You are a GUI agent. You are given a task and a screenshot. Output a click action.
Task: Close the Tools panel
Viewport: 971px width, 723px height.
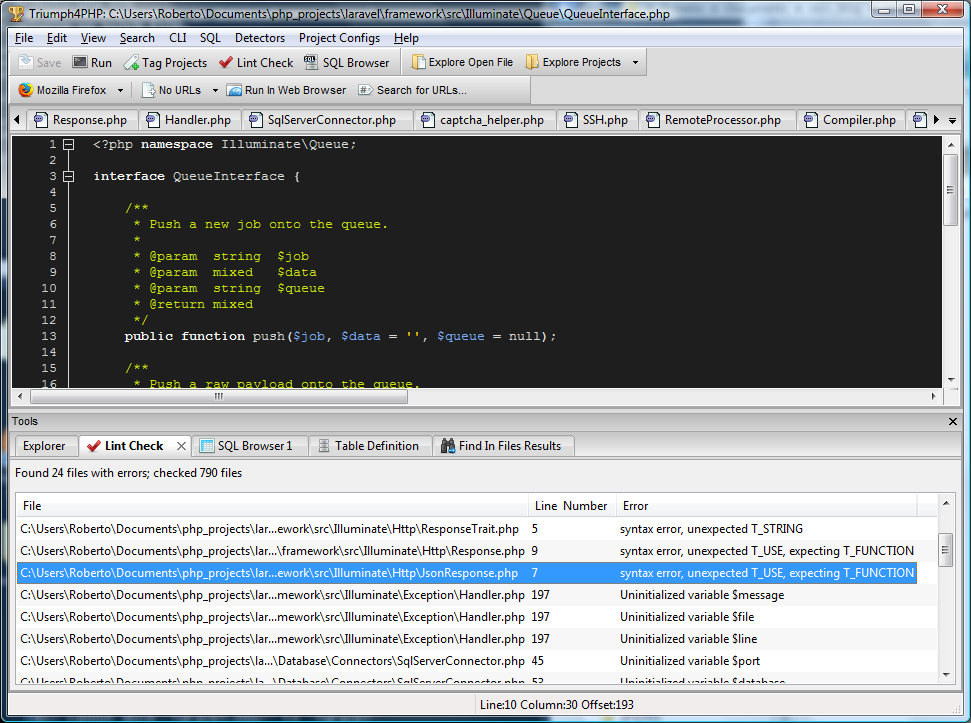(952, 422)
